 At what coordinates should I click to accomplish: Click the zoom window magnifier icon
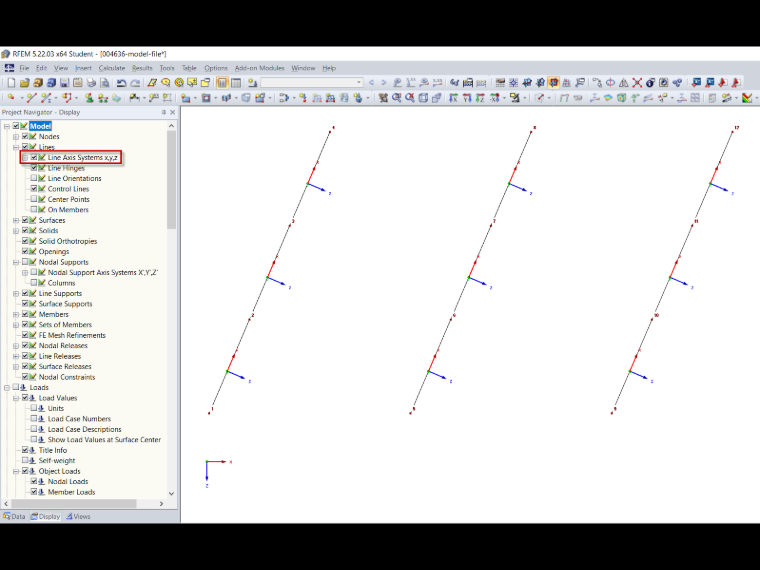coord(396,98)
